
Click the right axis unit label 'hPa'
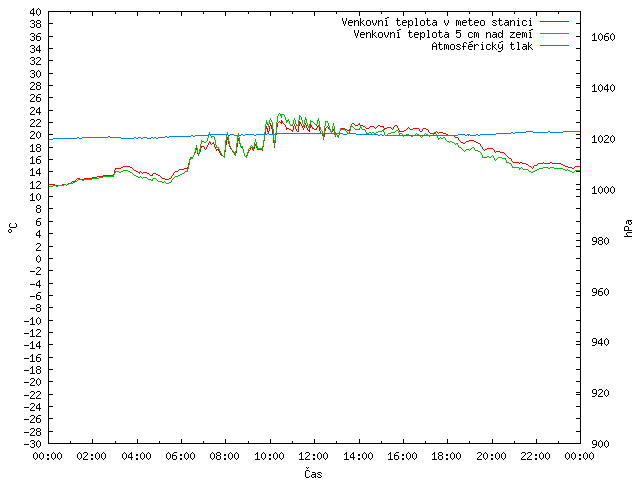pos(628,228)
